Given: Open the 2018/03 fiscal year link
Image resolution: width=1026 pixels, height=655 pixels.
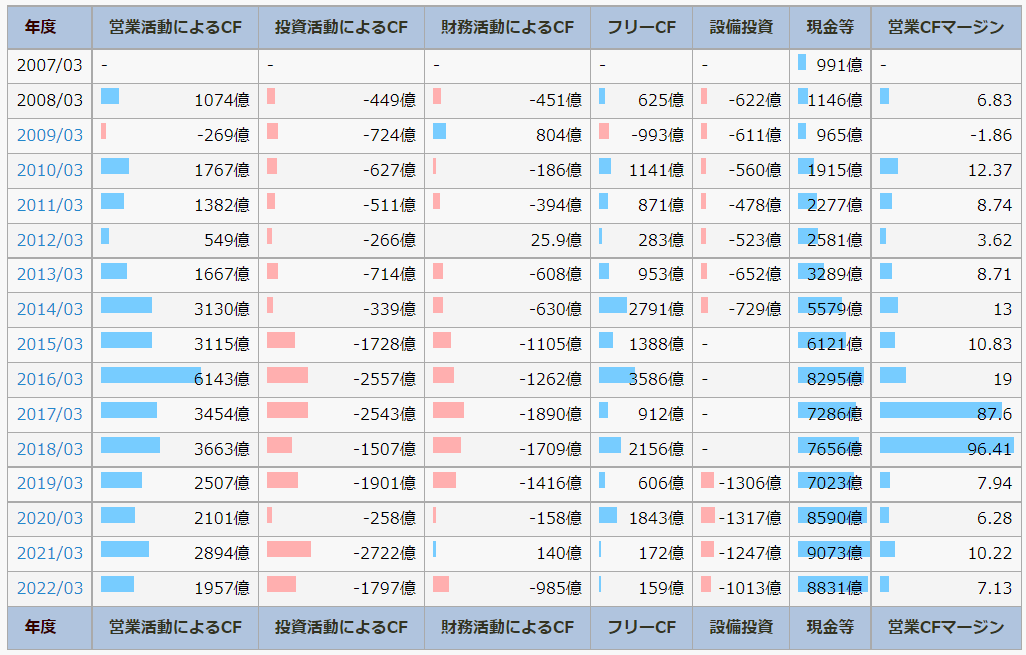Looking at the screenshot, I should 50,450.
